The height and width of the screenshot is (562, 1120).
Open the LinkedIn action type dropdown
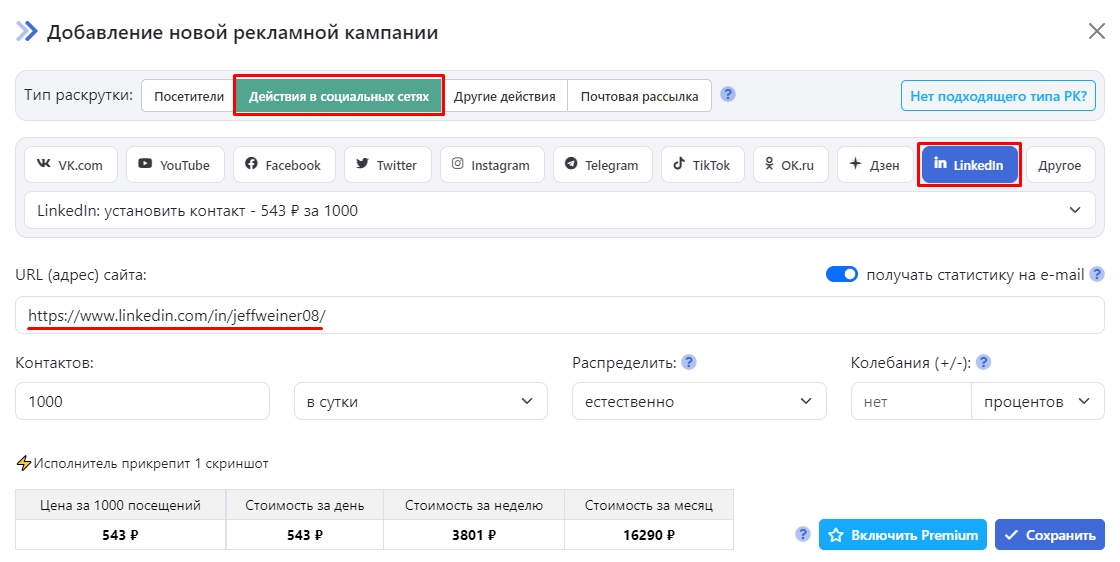coord(559,211)
